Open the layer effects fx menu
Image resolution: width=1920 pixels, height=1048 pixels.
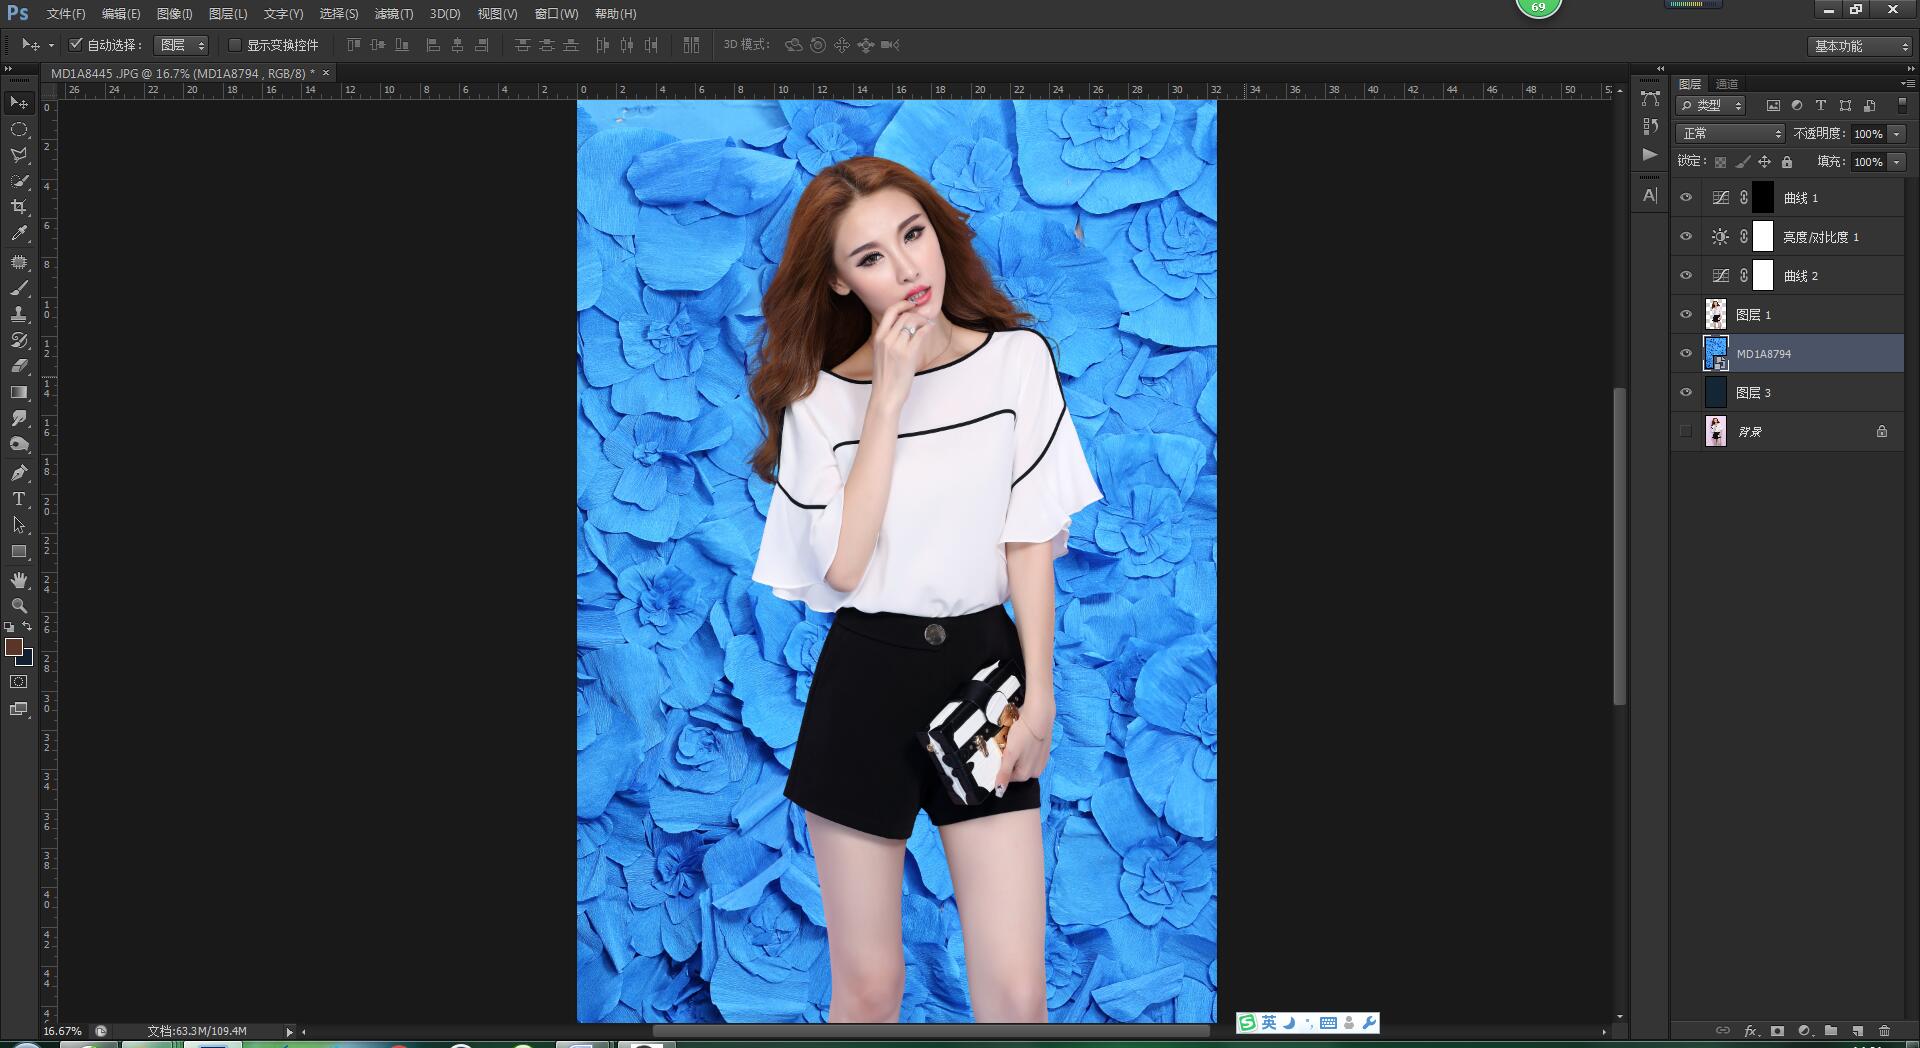1751,1031
